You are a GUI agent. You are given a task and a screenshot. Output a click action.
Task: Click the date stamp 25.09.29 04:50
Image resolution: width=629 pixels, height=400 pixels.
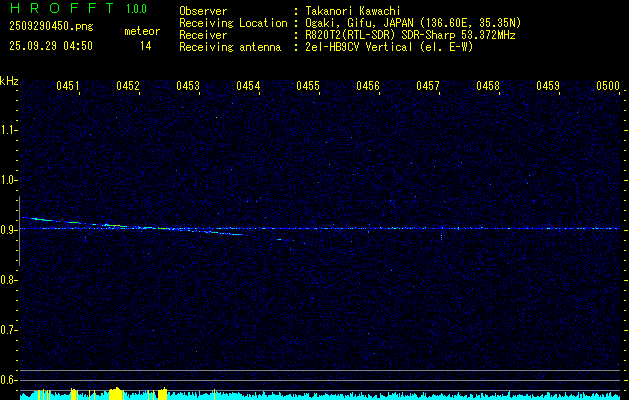click(x=50, y=46)
